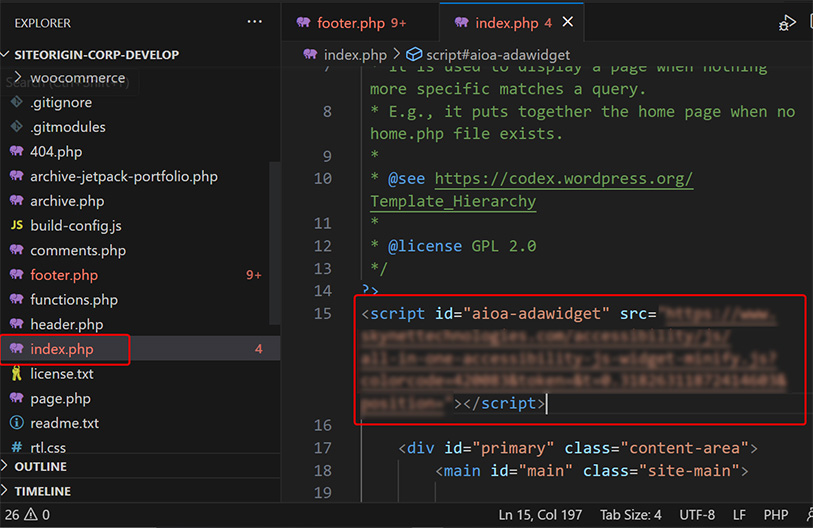Open build-config.js file
Screen dimensions: 813x528
coord(76,226)
